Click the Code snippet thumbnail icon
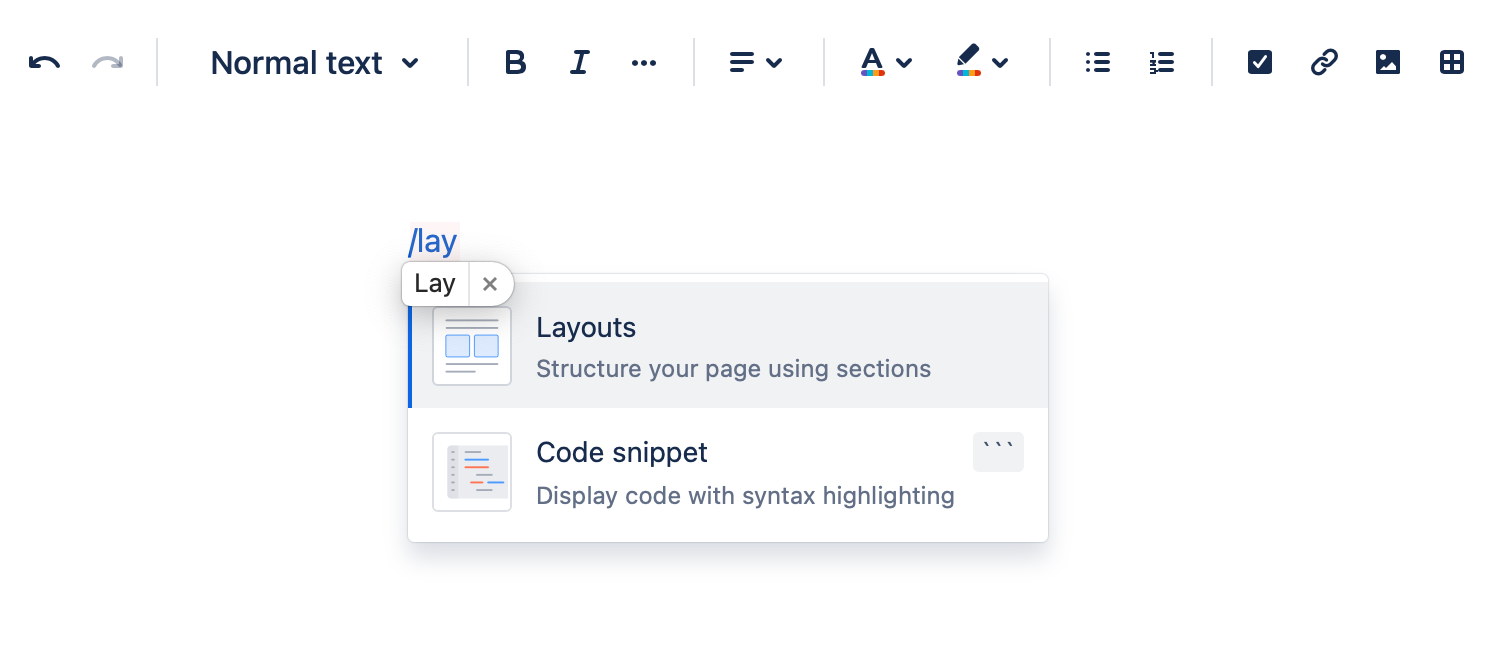Viewport: 1492px width, 656px height. point(472,472)
